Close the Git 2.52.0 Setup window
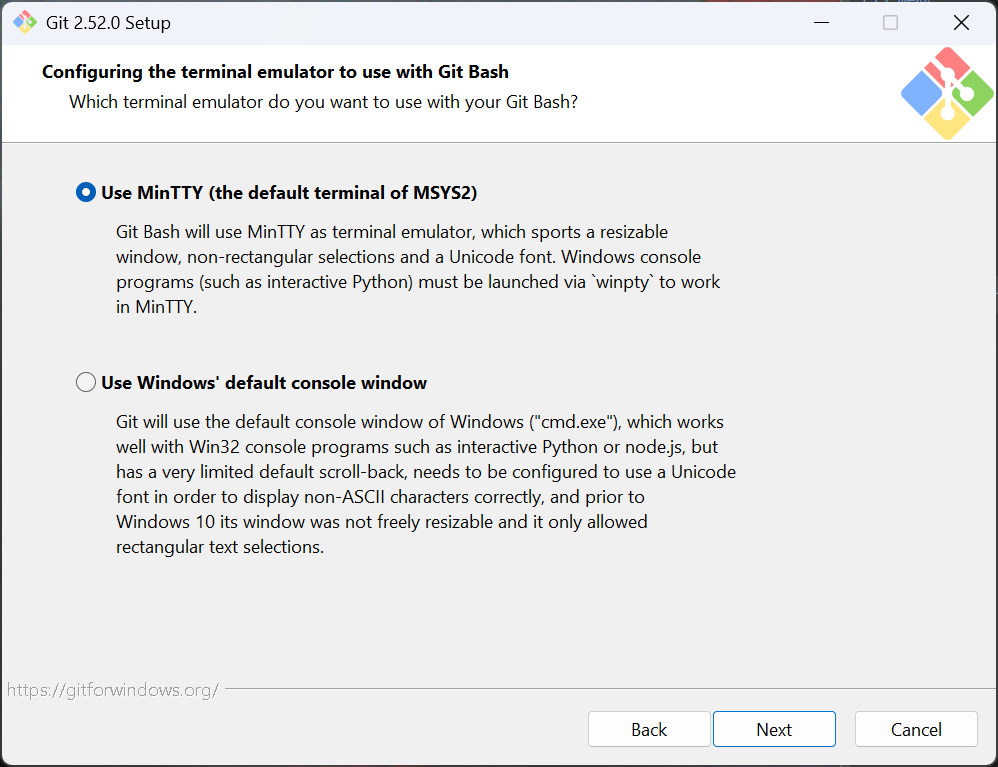 [961, 22]
